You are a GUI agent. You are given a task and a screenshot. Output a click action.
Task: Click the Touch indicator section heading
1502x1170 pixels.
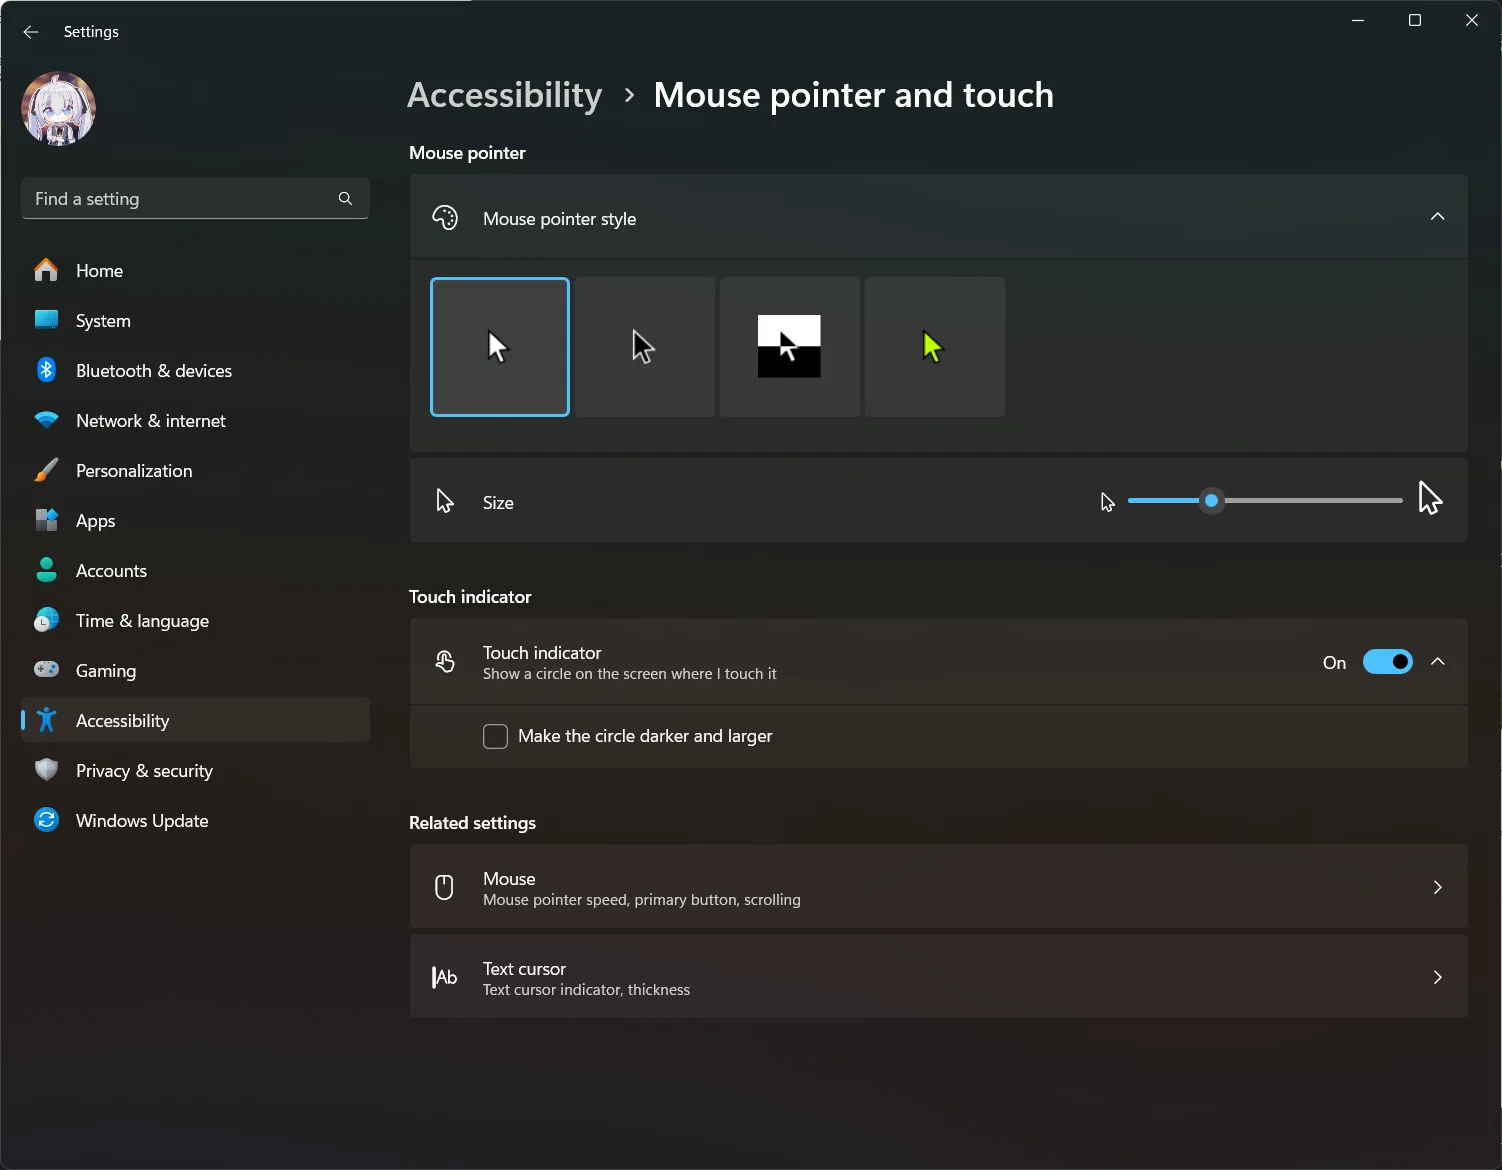(x=470, y=597)
